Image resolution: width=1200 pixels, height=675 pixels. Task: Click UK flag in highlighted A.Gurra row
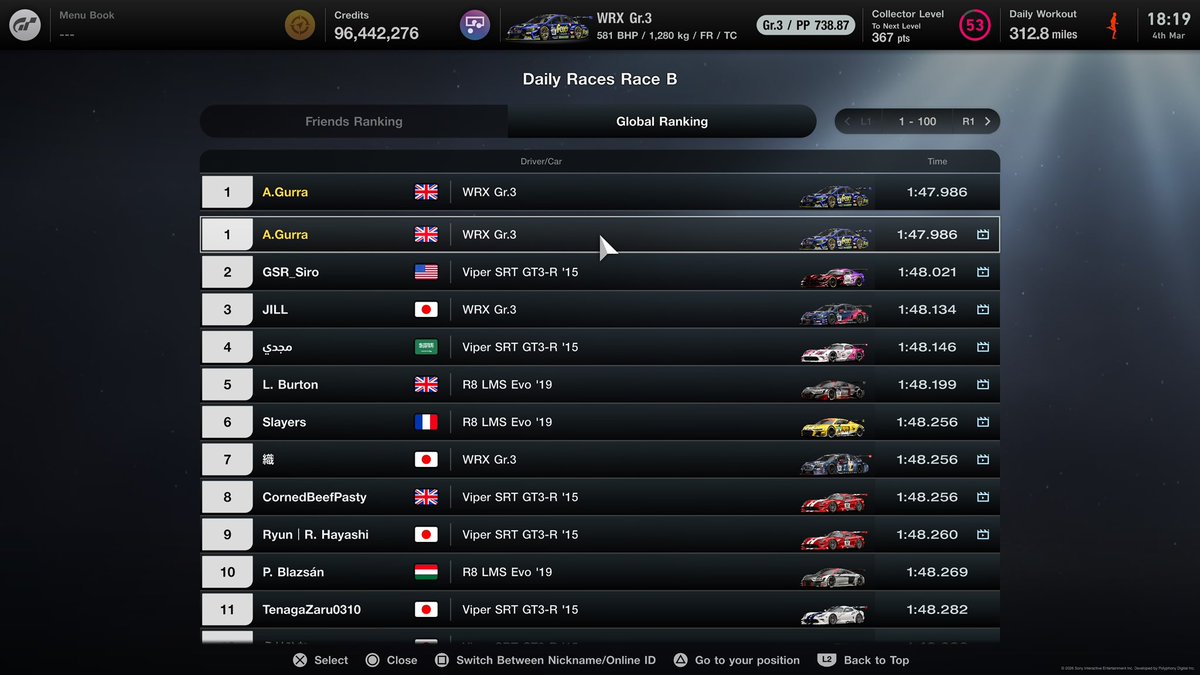coord(426,235)
